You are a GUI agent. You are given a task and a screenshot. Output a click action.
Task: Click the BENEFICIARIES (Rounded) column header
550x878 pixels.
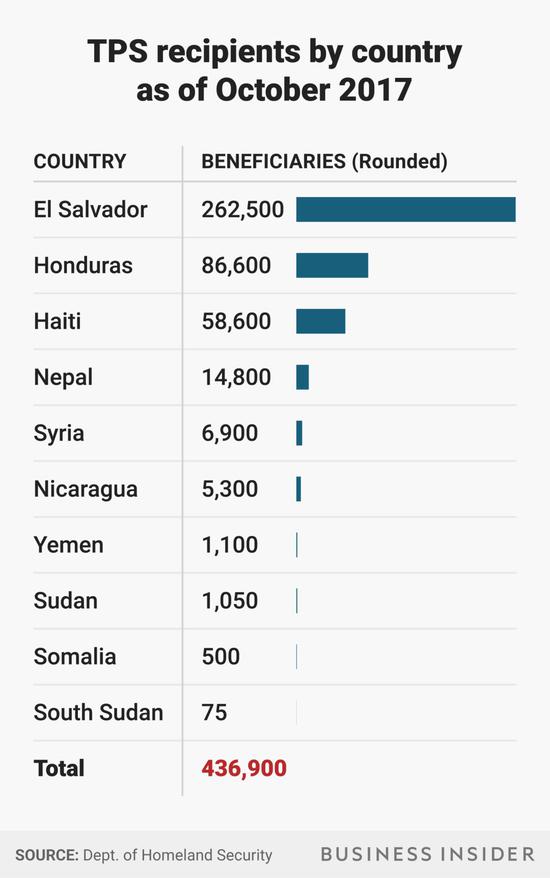click(x=324, y=161)
